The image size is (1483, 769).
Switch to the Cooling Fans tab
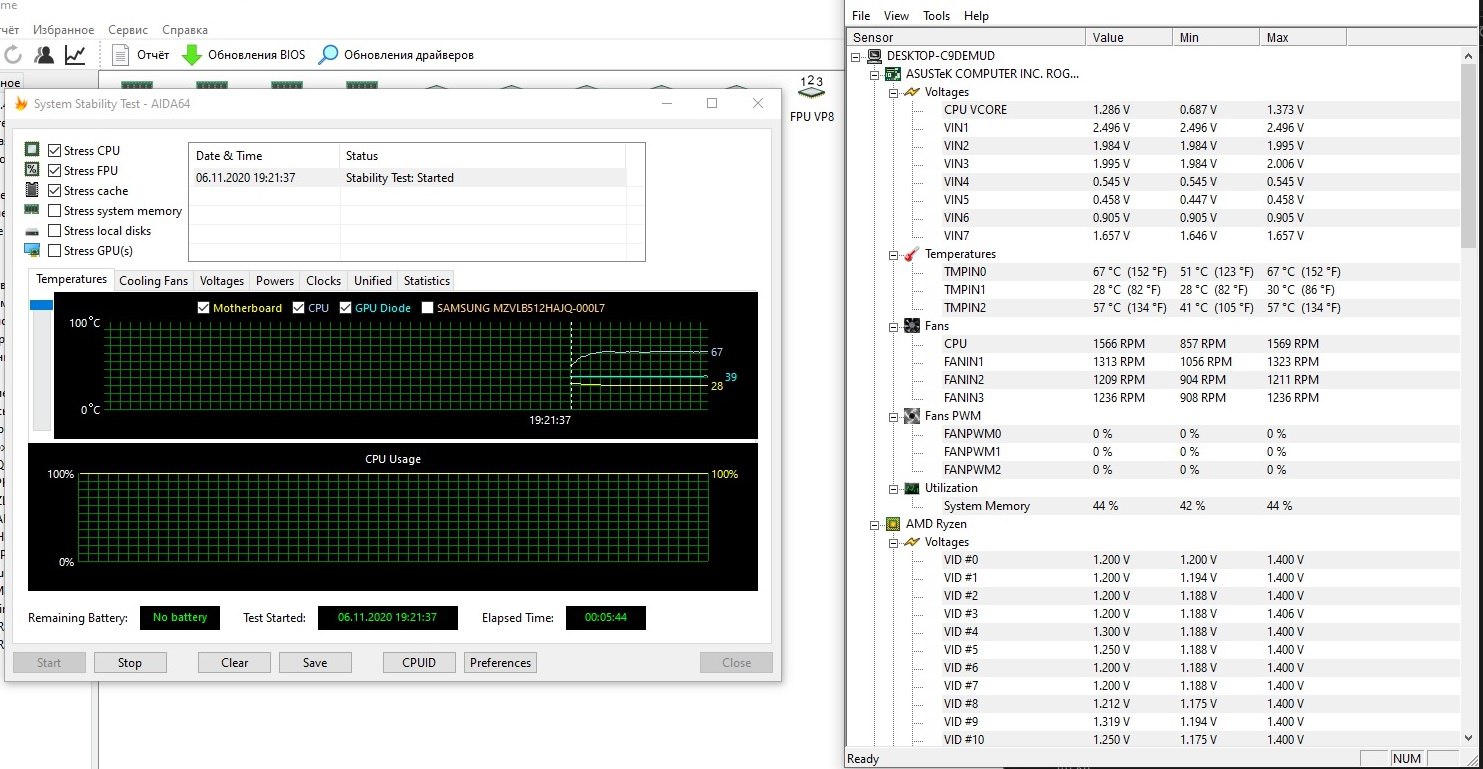[x=153, y=281]
